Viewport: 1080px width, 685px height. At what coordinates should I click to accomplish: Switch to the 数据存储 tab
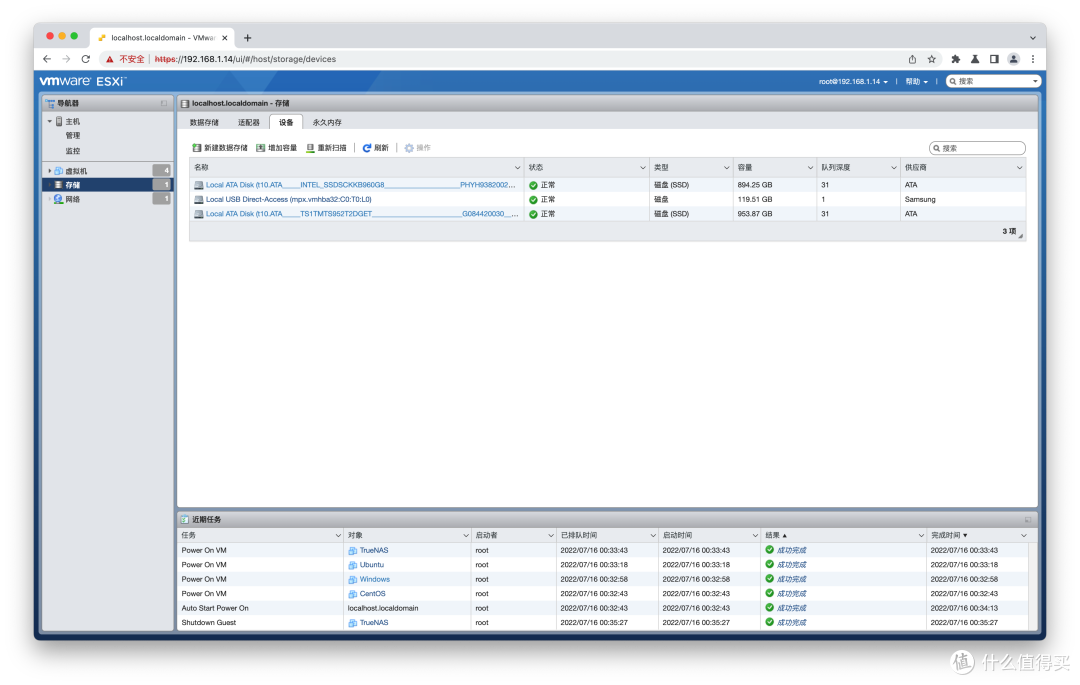tap(206, 121)
